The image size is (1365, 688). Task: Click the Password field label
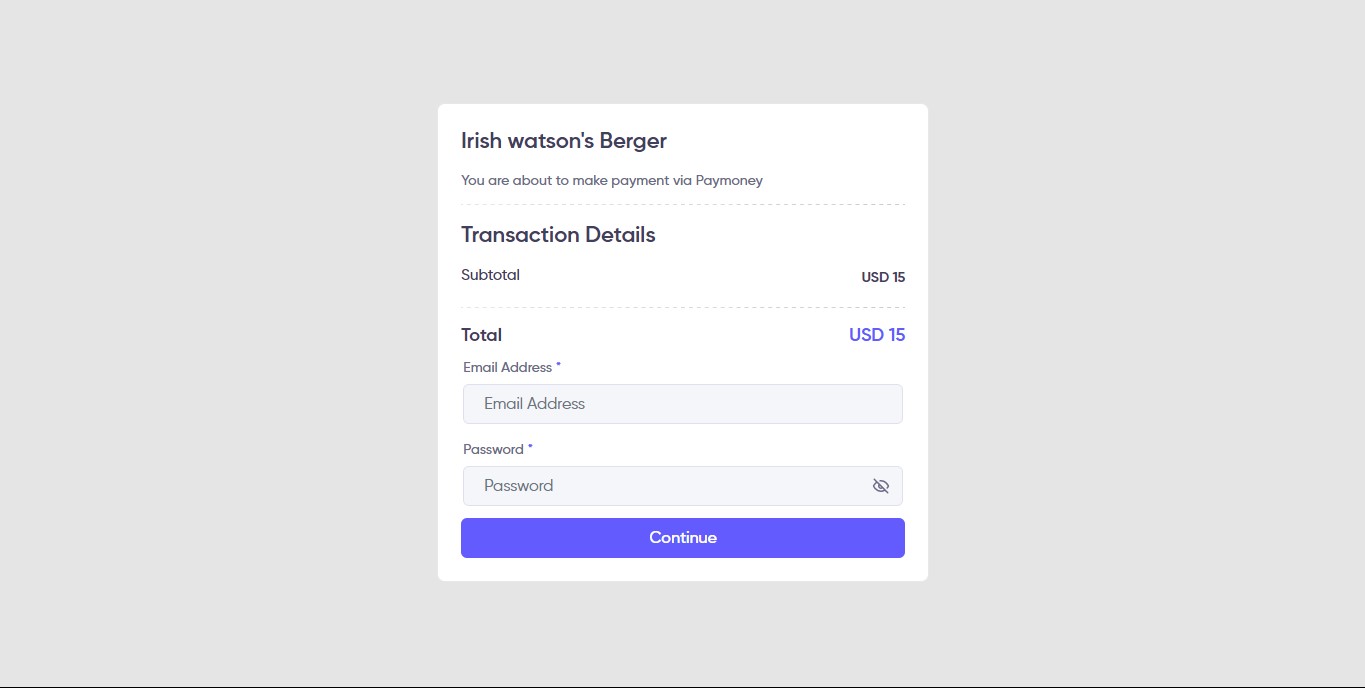pyautogui.click(x=493, y=449)
